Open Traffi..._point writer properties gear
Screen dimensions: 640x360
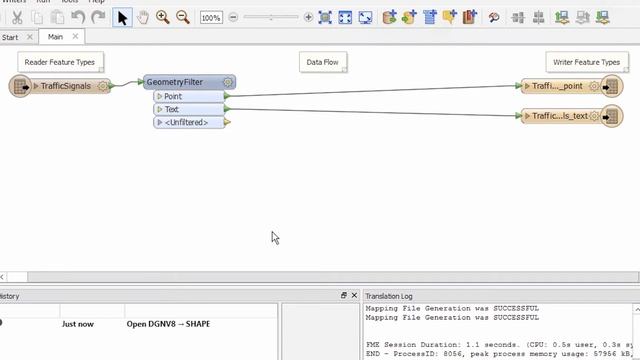coord(594,86)
